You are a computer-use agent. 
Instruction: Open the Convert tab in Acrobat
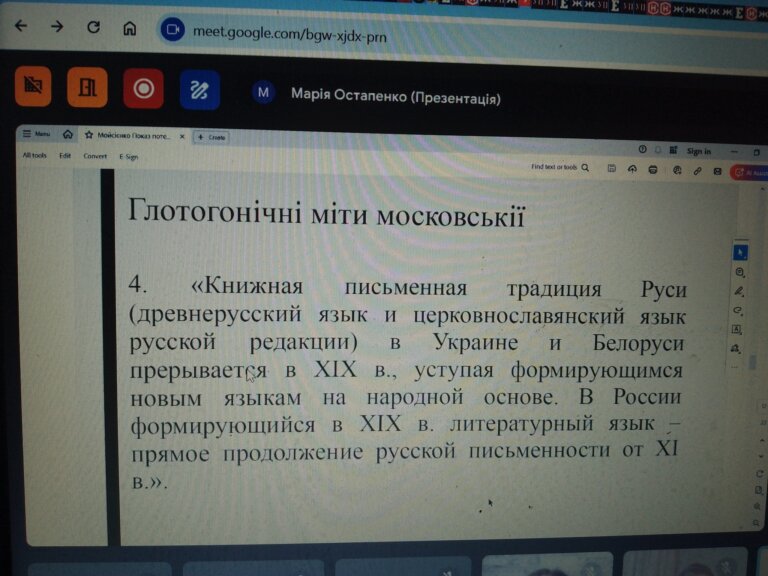pos(95,156)
